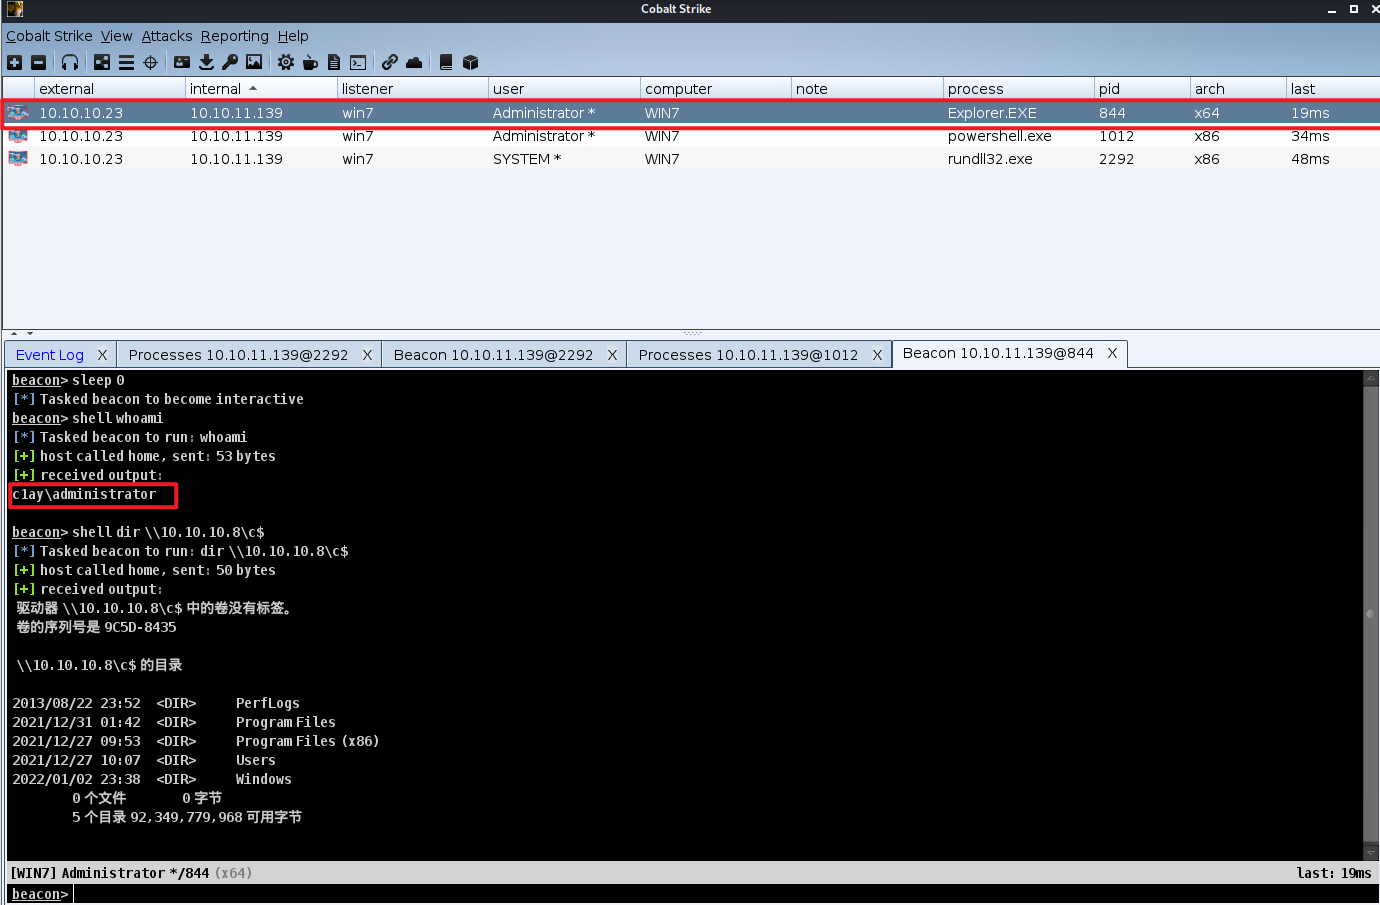Click the connect to team server plus icon

coord(14,62)
